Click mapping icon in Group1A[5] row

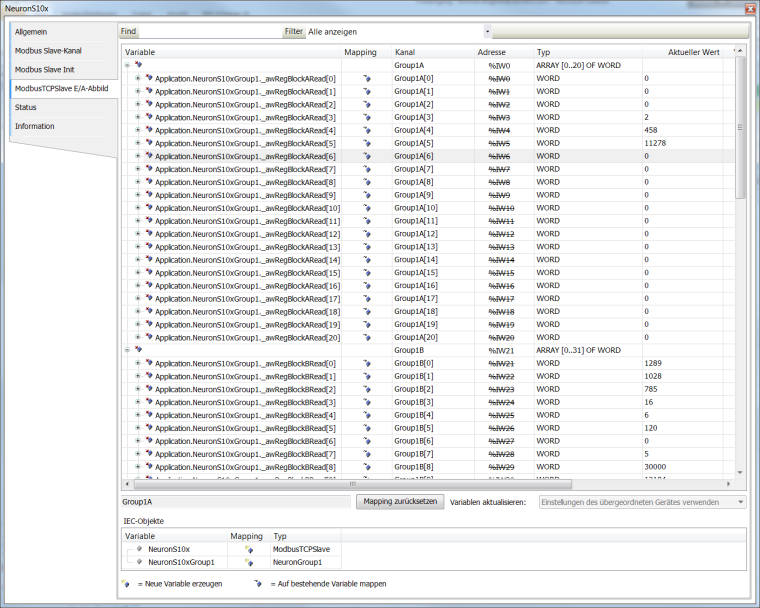tap(366, 143)
